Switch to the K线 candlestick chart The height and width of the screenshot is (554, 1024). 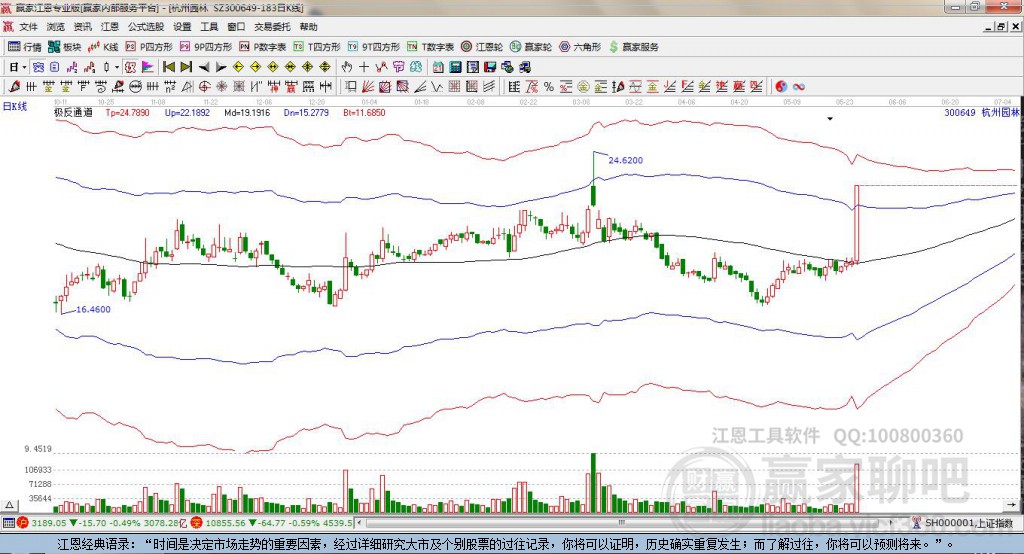pyautogui.click(x=104, y=47)
